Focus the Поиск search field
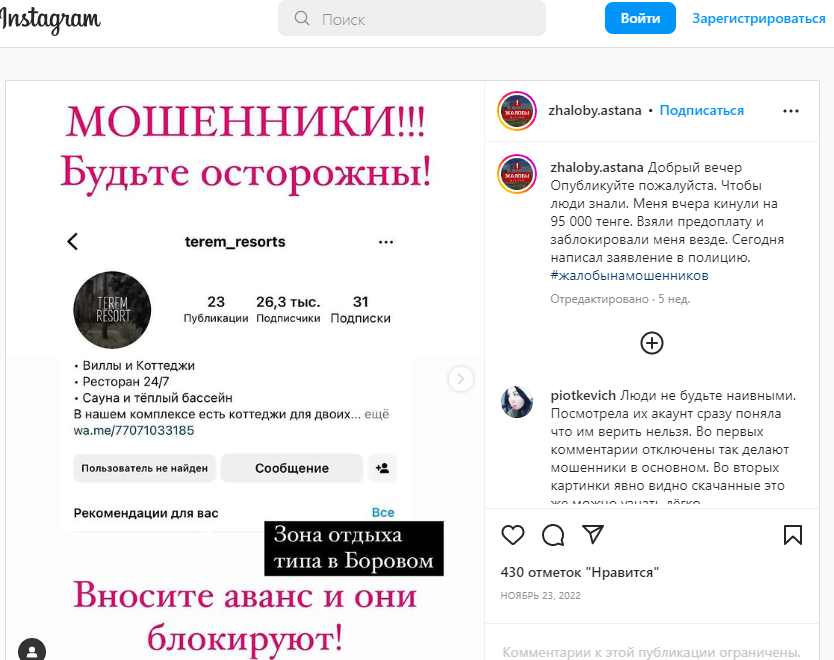Viewport: 834px width, 660px height. (x=412, y=19)
